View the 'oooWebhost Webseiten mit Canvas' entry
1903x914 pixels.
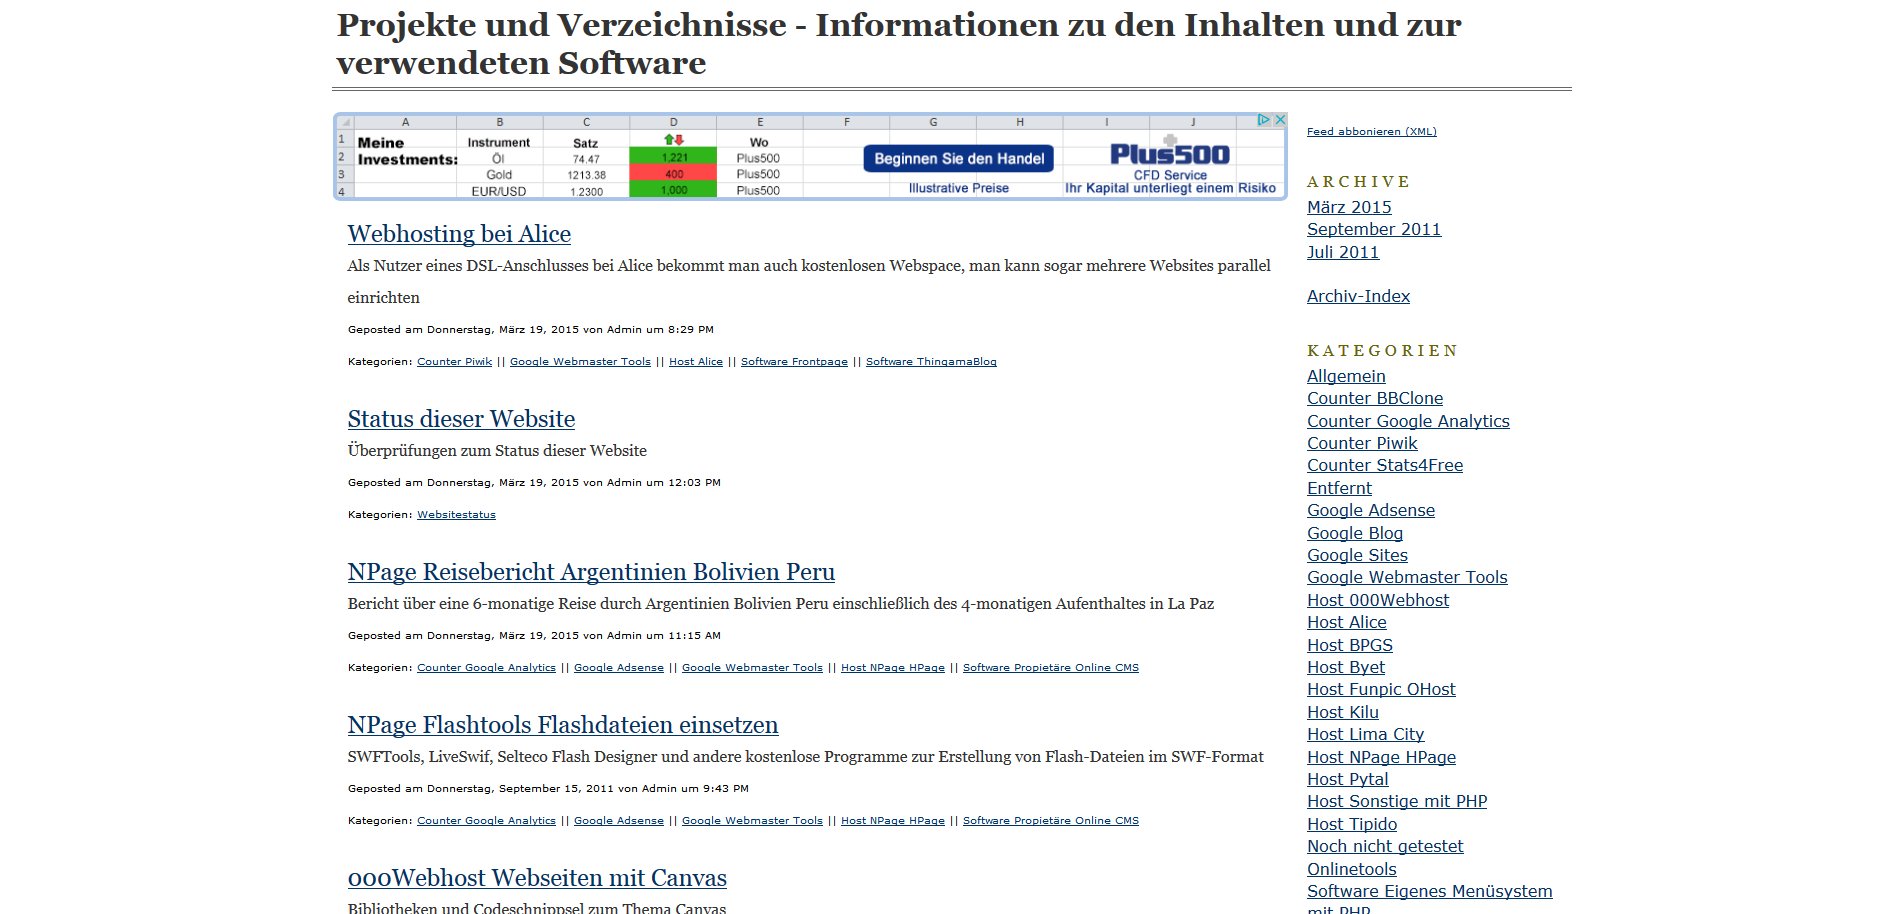pyautogui.click(x=537, y=878)
